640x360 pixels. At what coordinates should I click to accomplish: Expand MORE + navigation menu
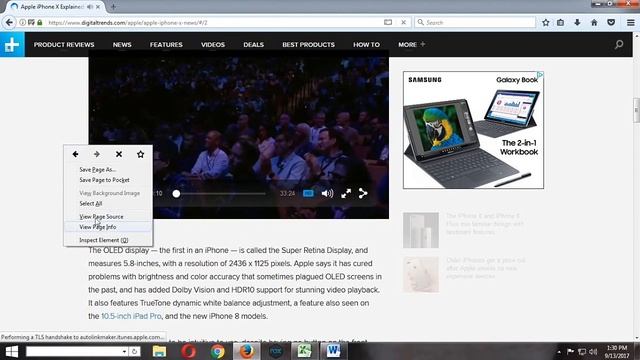(412, 44)
